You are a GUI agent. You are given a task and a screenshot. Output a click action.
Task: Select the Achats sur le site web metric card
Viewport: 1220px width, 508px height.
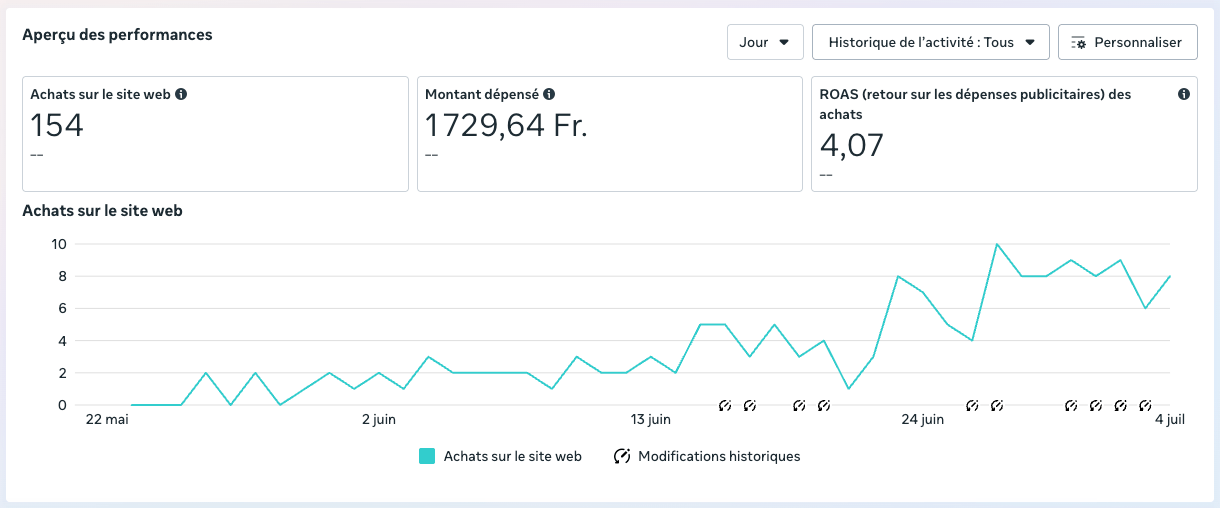point(215,134)
